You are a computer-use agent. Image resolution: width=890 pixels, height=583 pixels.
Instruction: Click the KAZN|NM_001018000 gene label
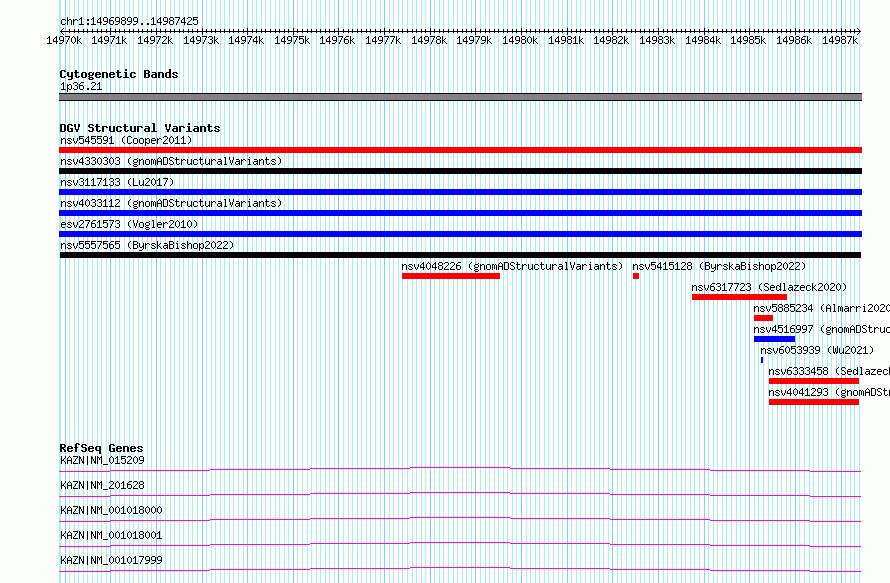tap(111, 510)
